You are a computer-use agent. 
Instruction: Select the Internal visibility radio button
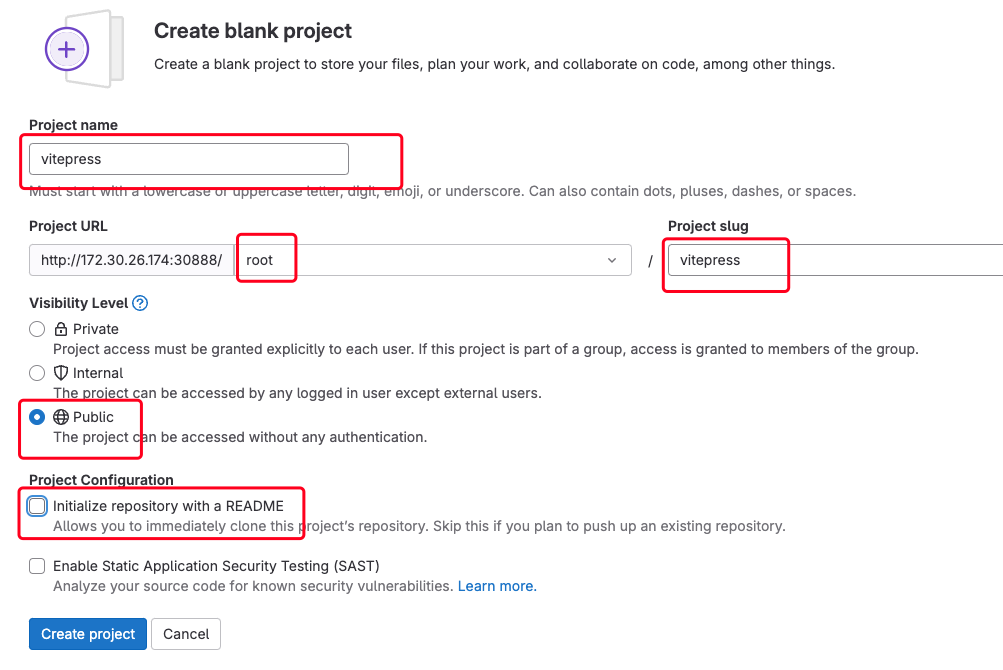click(x=37, y=373)
